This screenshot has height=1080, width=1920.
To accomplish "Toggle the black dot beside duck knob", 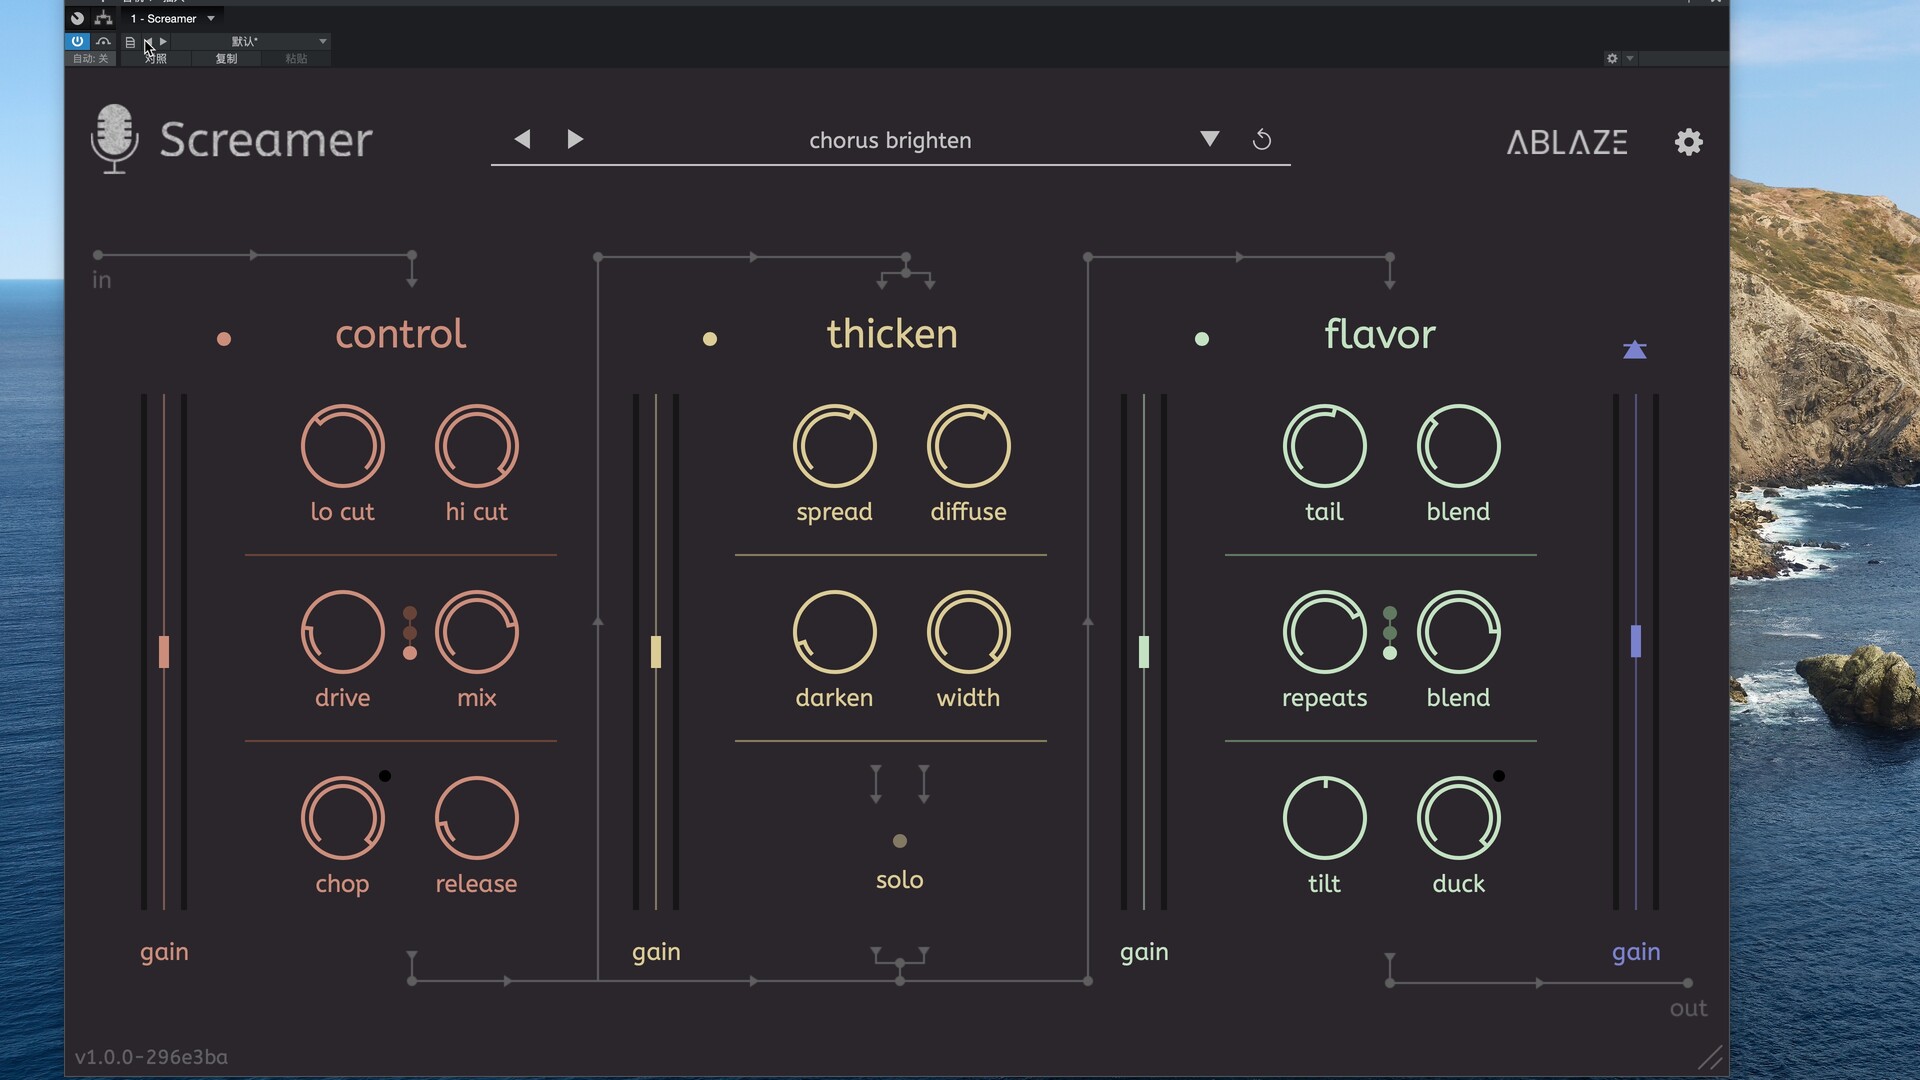I will coord(1499,776).
